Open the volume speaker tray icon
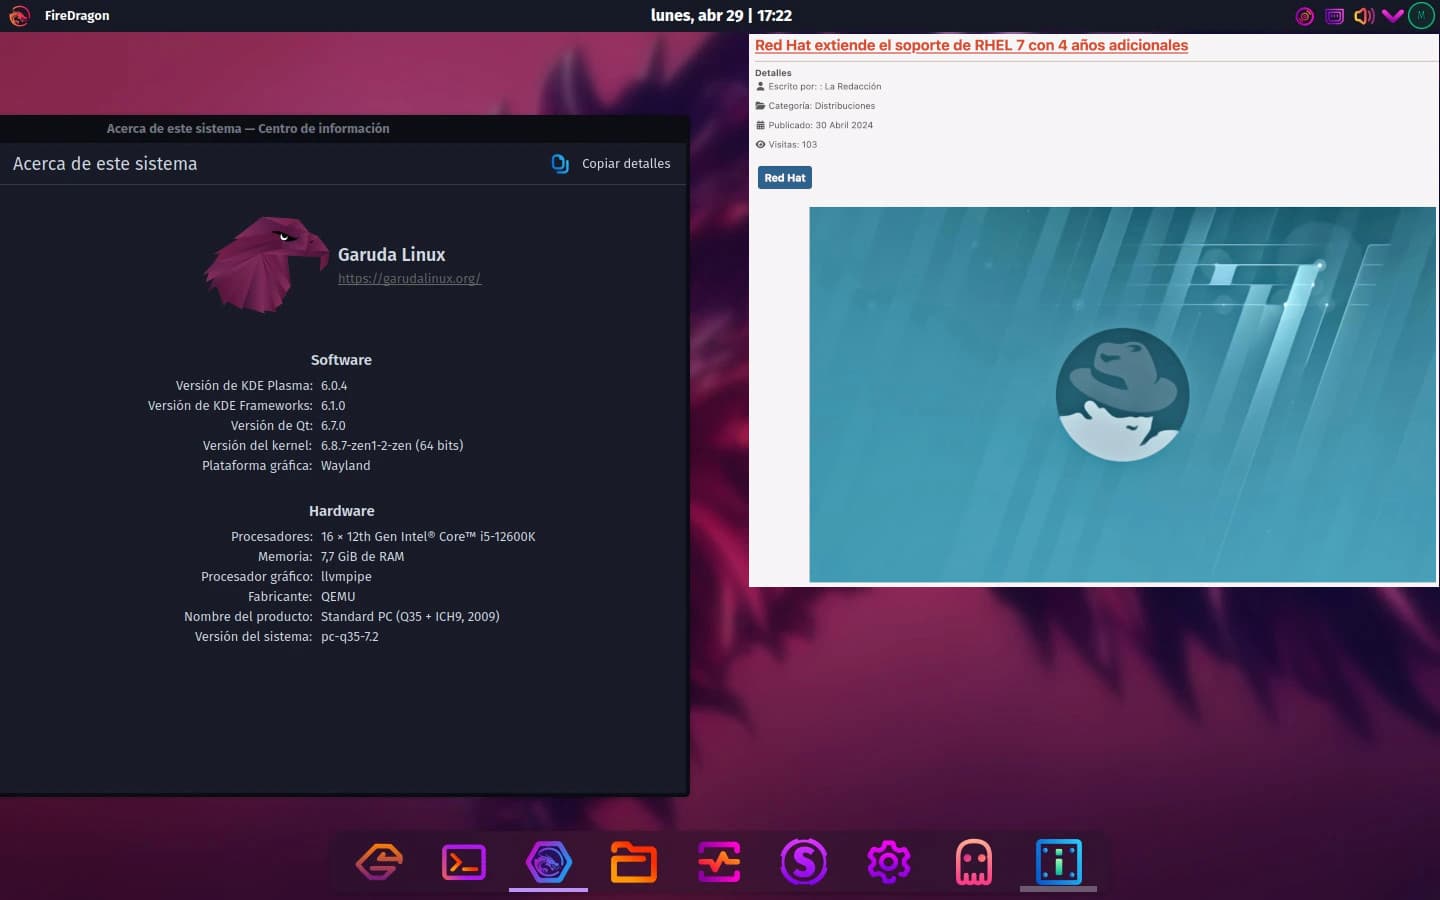Screen dimensions: 1440x900 pos(1363,16)
